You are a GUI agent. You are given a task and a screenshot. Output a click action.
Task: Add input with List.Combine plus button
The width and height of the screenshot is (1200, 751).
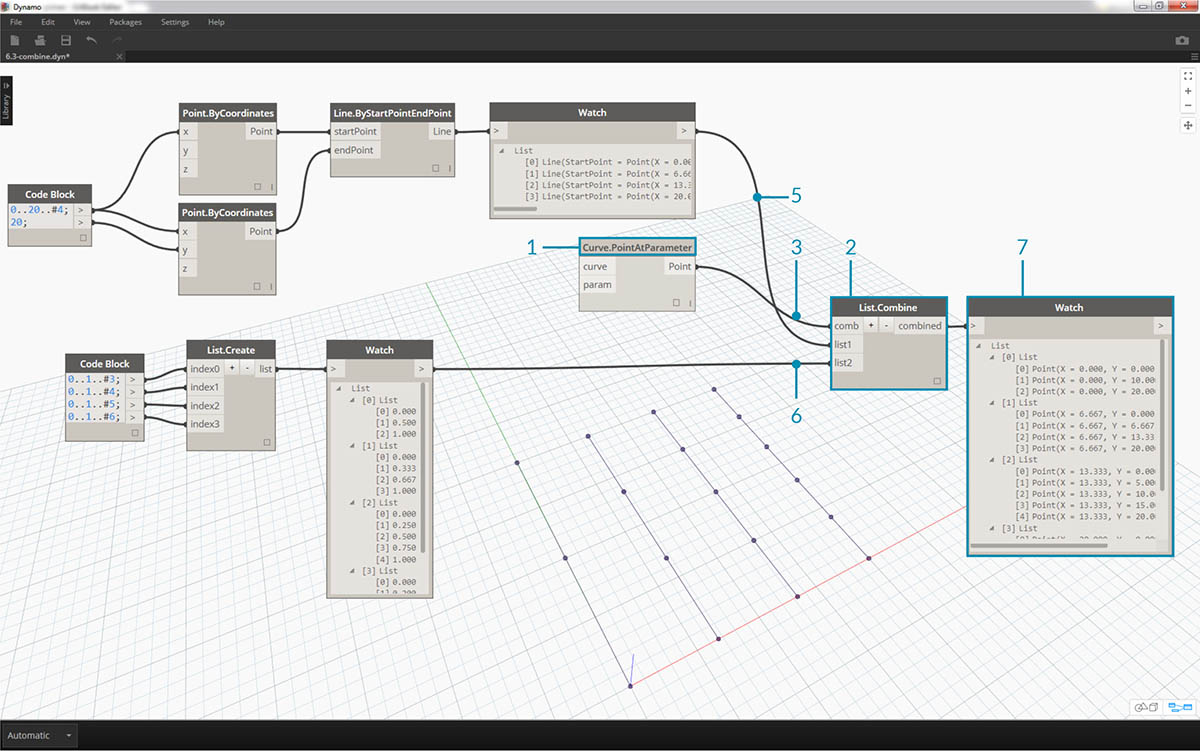click(871, 326)
